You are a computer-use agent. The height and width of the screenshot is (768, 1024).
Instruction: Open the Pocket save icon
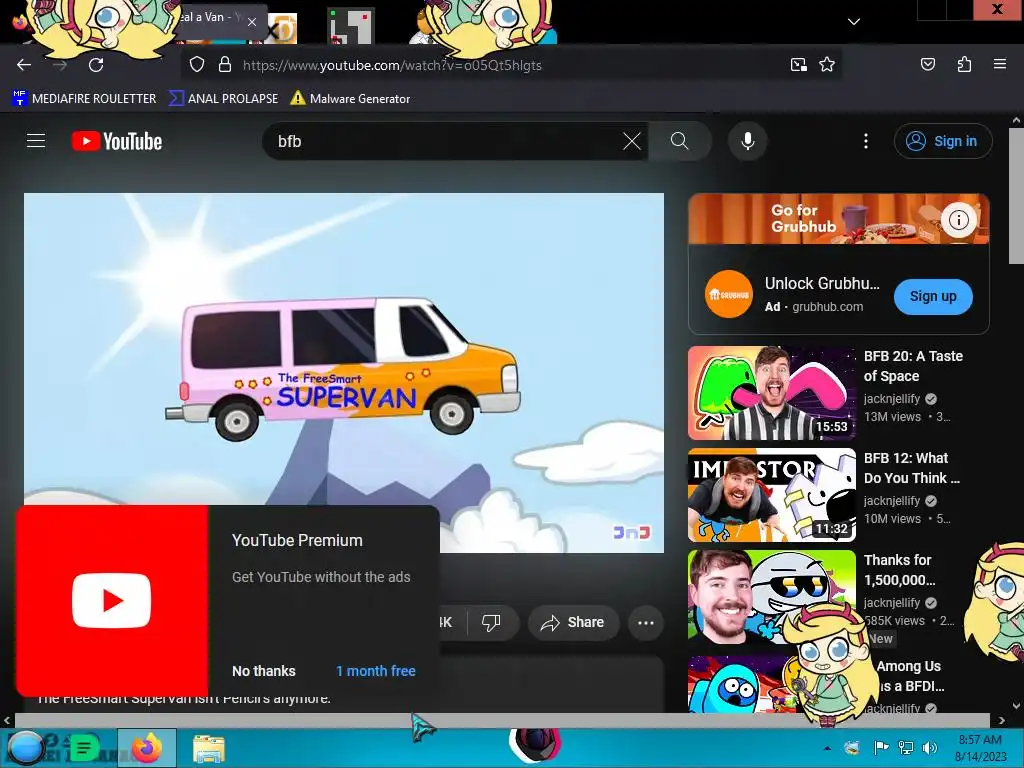(927, 65)
